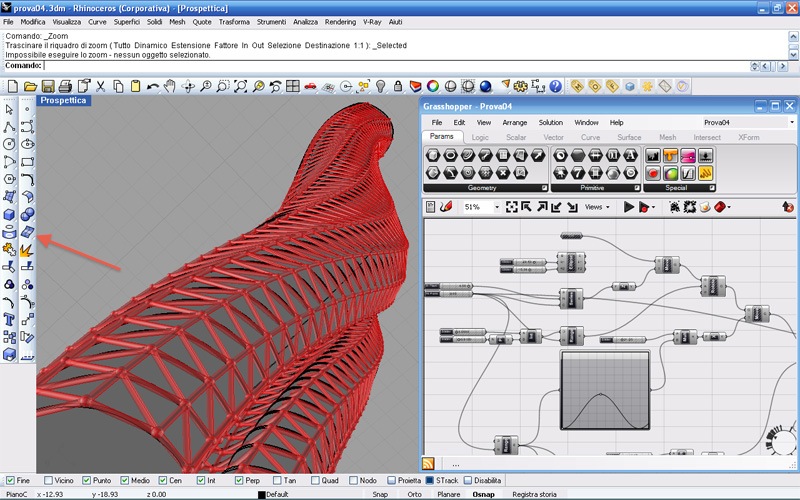Viewport: 800px width, 500px height.
Task: Paste using the clipboard icon
Action: [136, 86]
